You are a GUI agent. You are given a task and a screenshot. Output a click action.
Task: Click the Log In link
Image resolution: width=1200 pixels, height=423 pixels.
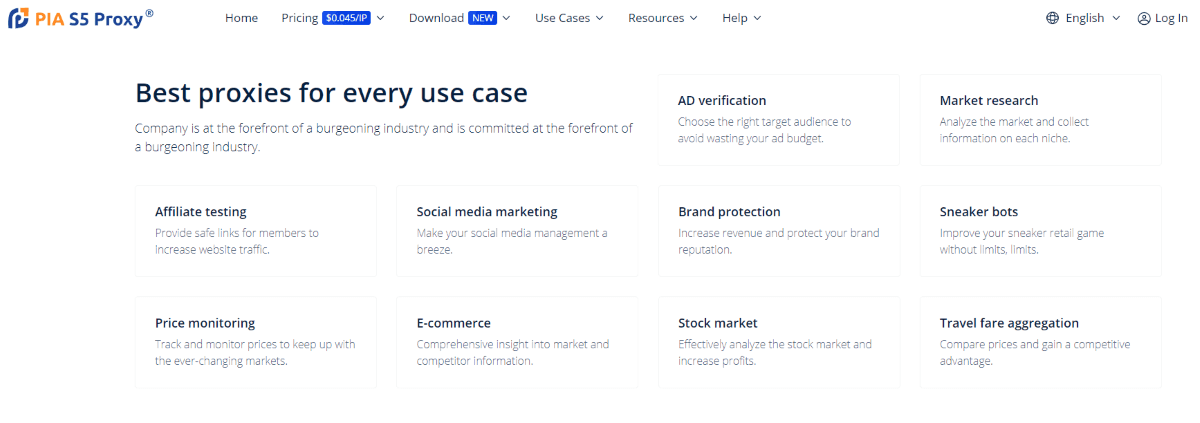coord(1171,18)
